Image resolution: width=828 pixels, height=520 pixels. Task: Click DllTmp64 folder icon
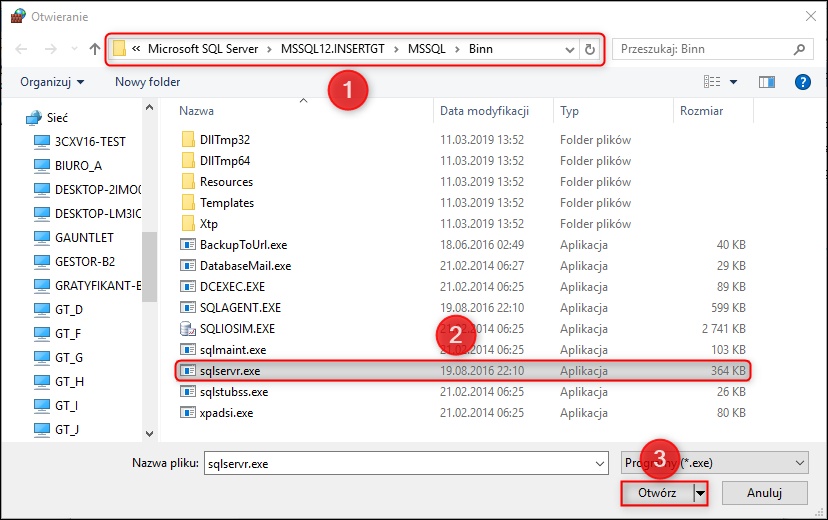[188, 160]
